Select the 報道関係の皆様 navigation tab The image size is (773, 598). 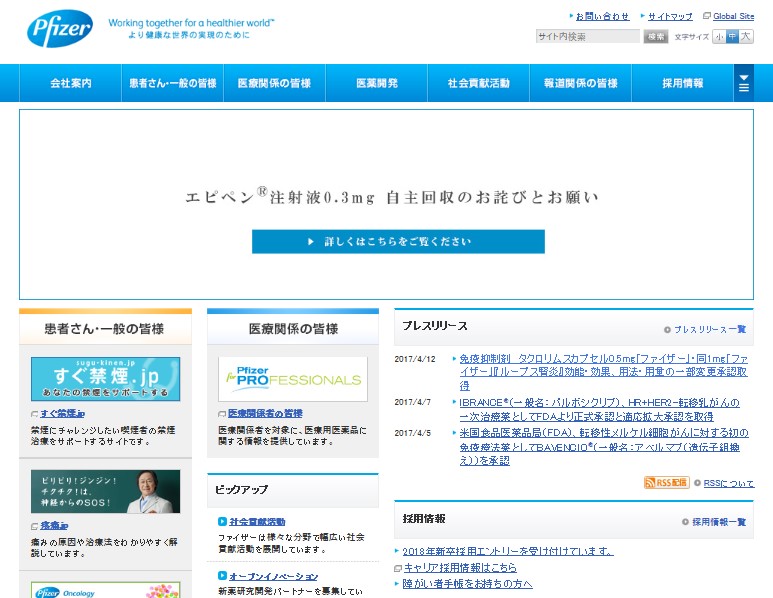581,83
